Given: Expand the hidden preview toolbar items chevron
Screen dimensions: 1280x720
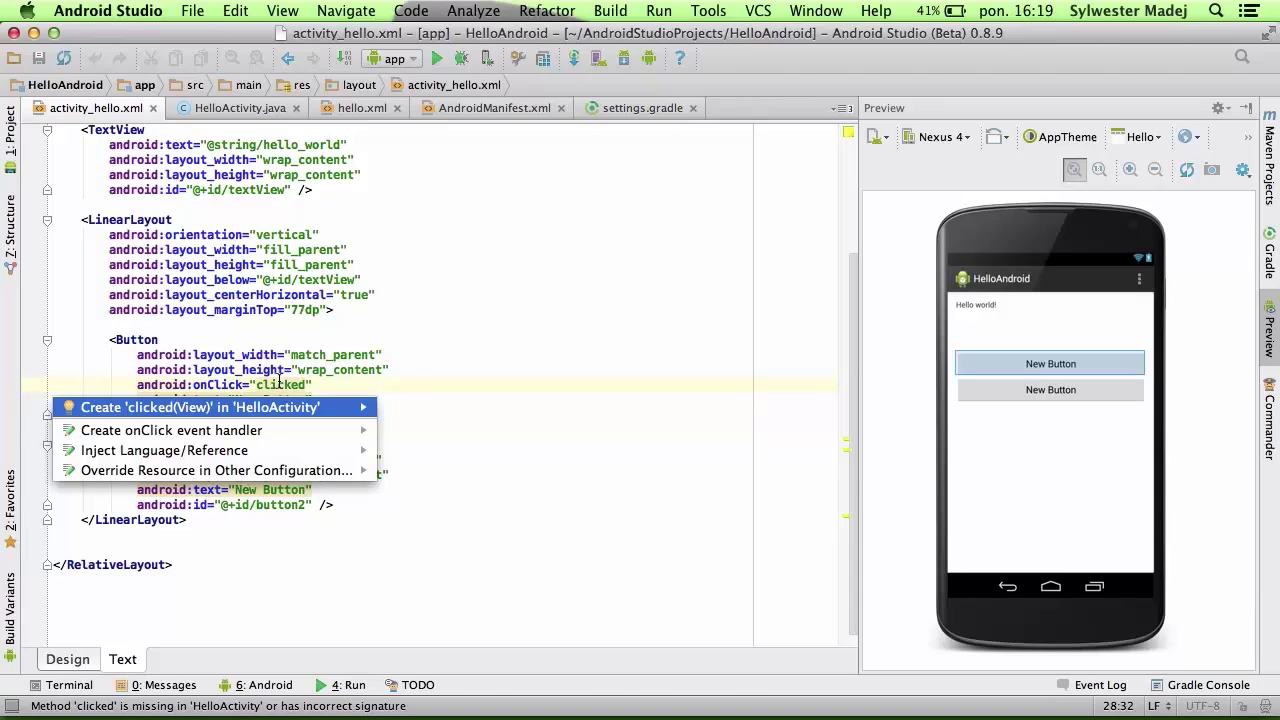Looking at the screenshot, I should tap(1247, 137).
